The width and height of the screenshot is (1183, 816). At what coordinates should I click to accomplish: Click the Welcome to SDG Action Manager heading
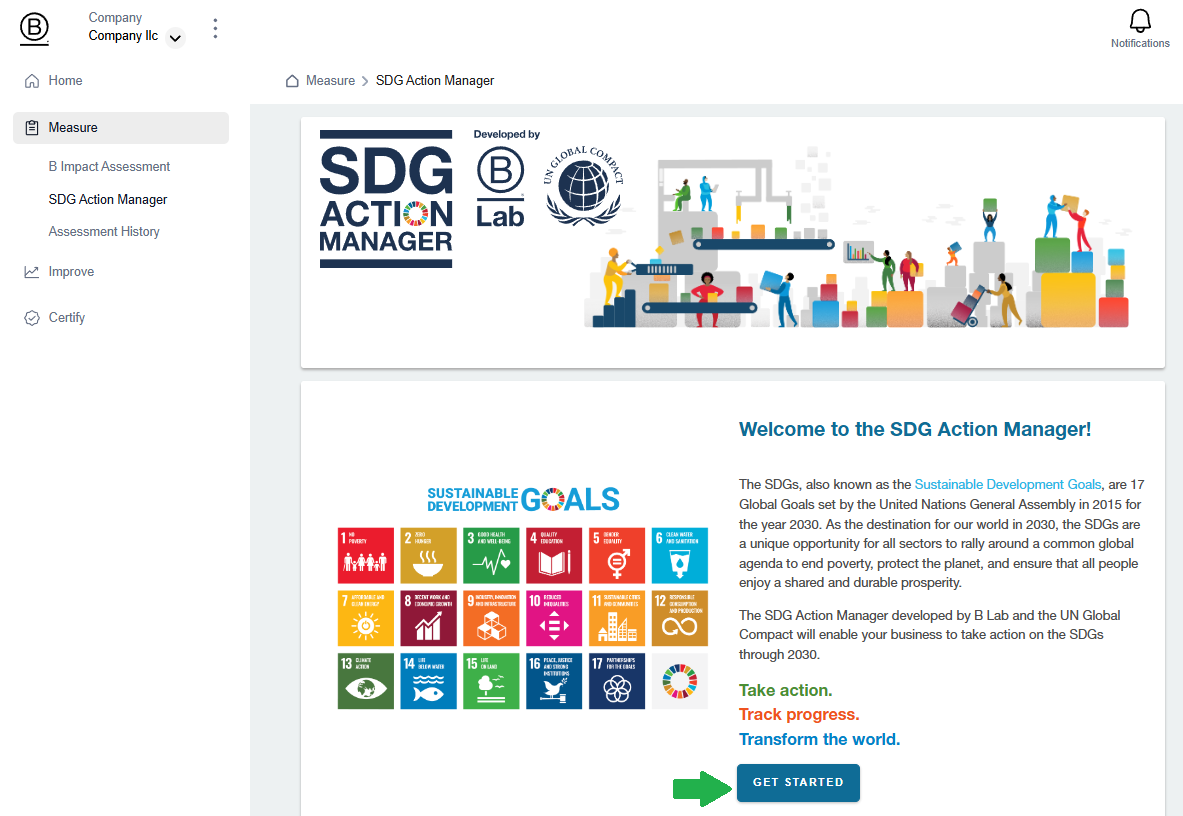[915, 429]
